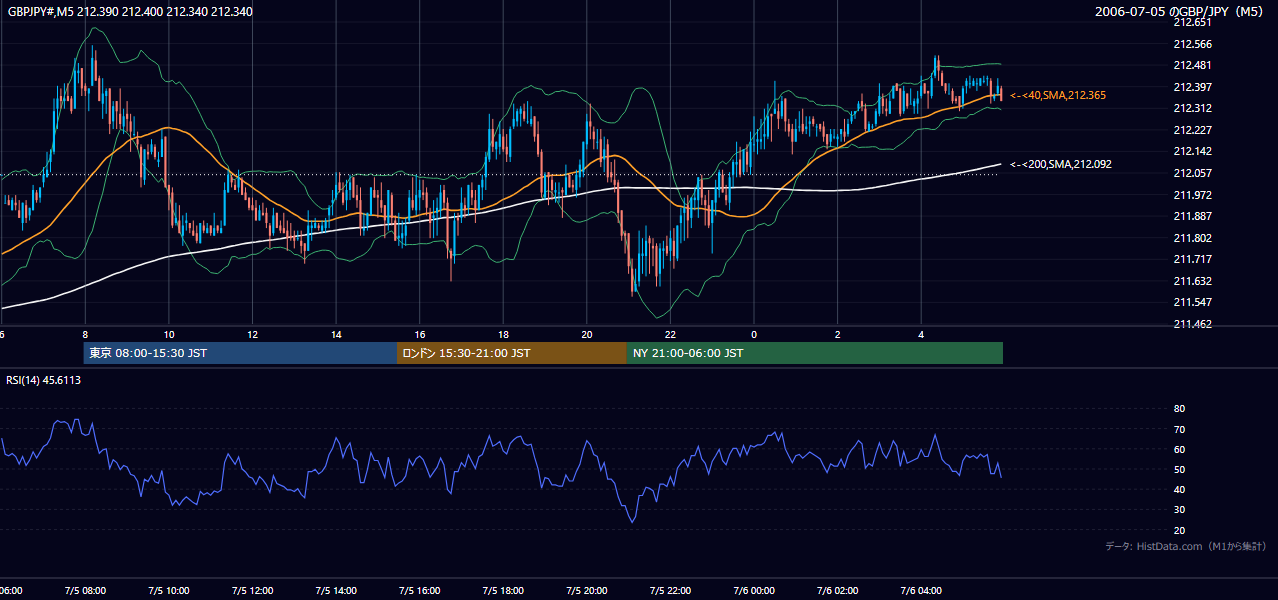Click the 7/5 22:00 date label
This screenshot has height=600, width=1278.
(x=671, y=591)
